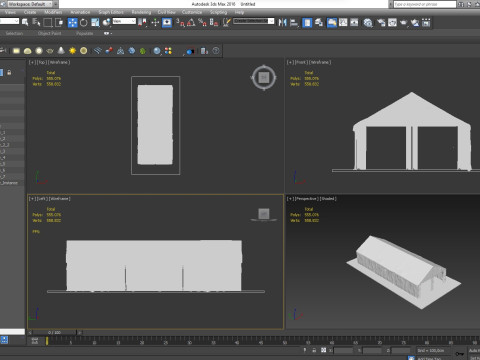Click Edit Named Selection Sets icon

pyautogui.click(x=227, y=22)
